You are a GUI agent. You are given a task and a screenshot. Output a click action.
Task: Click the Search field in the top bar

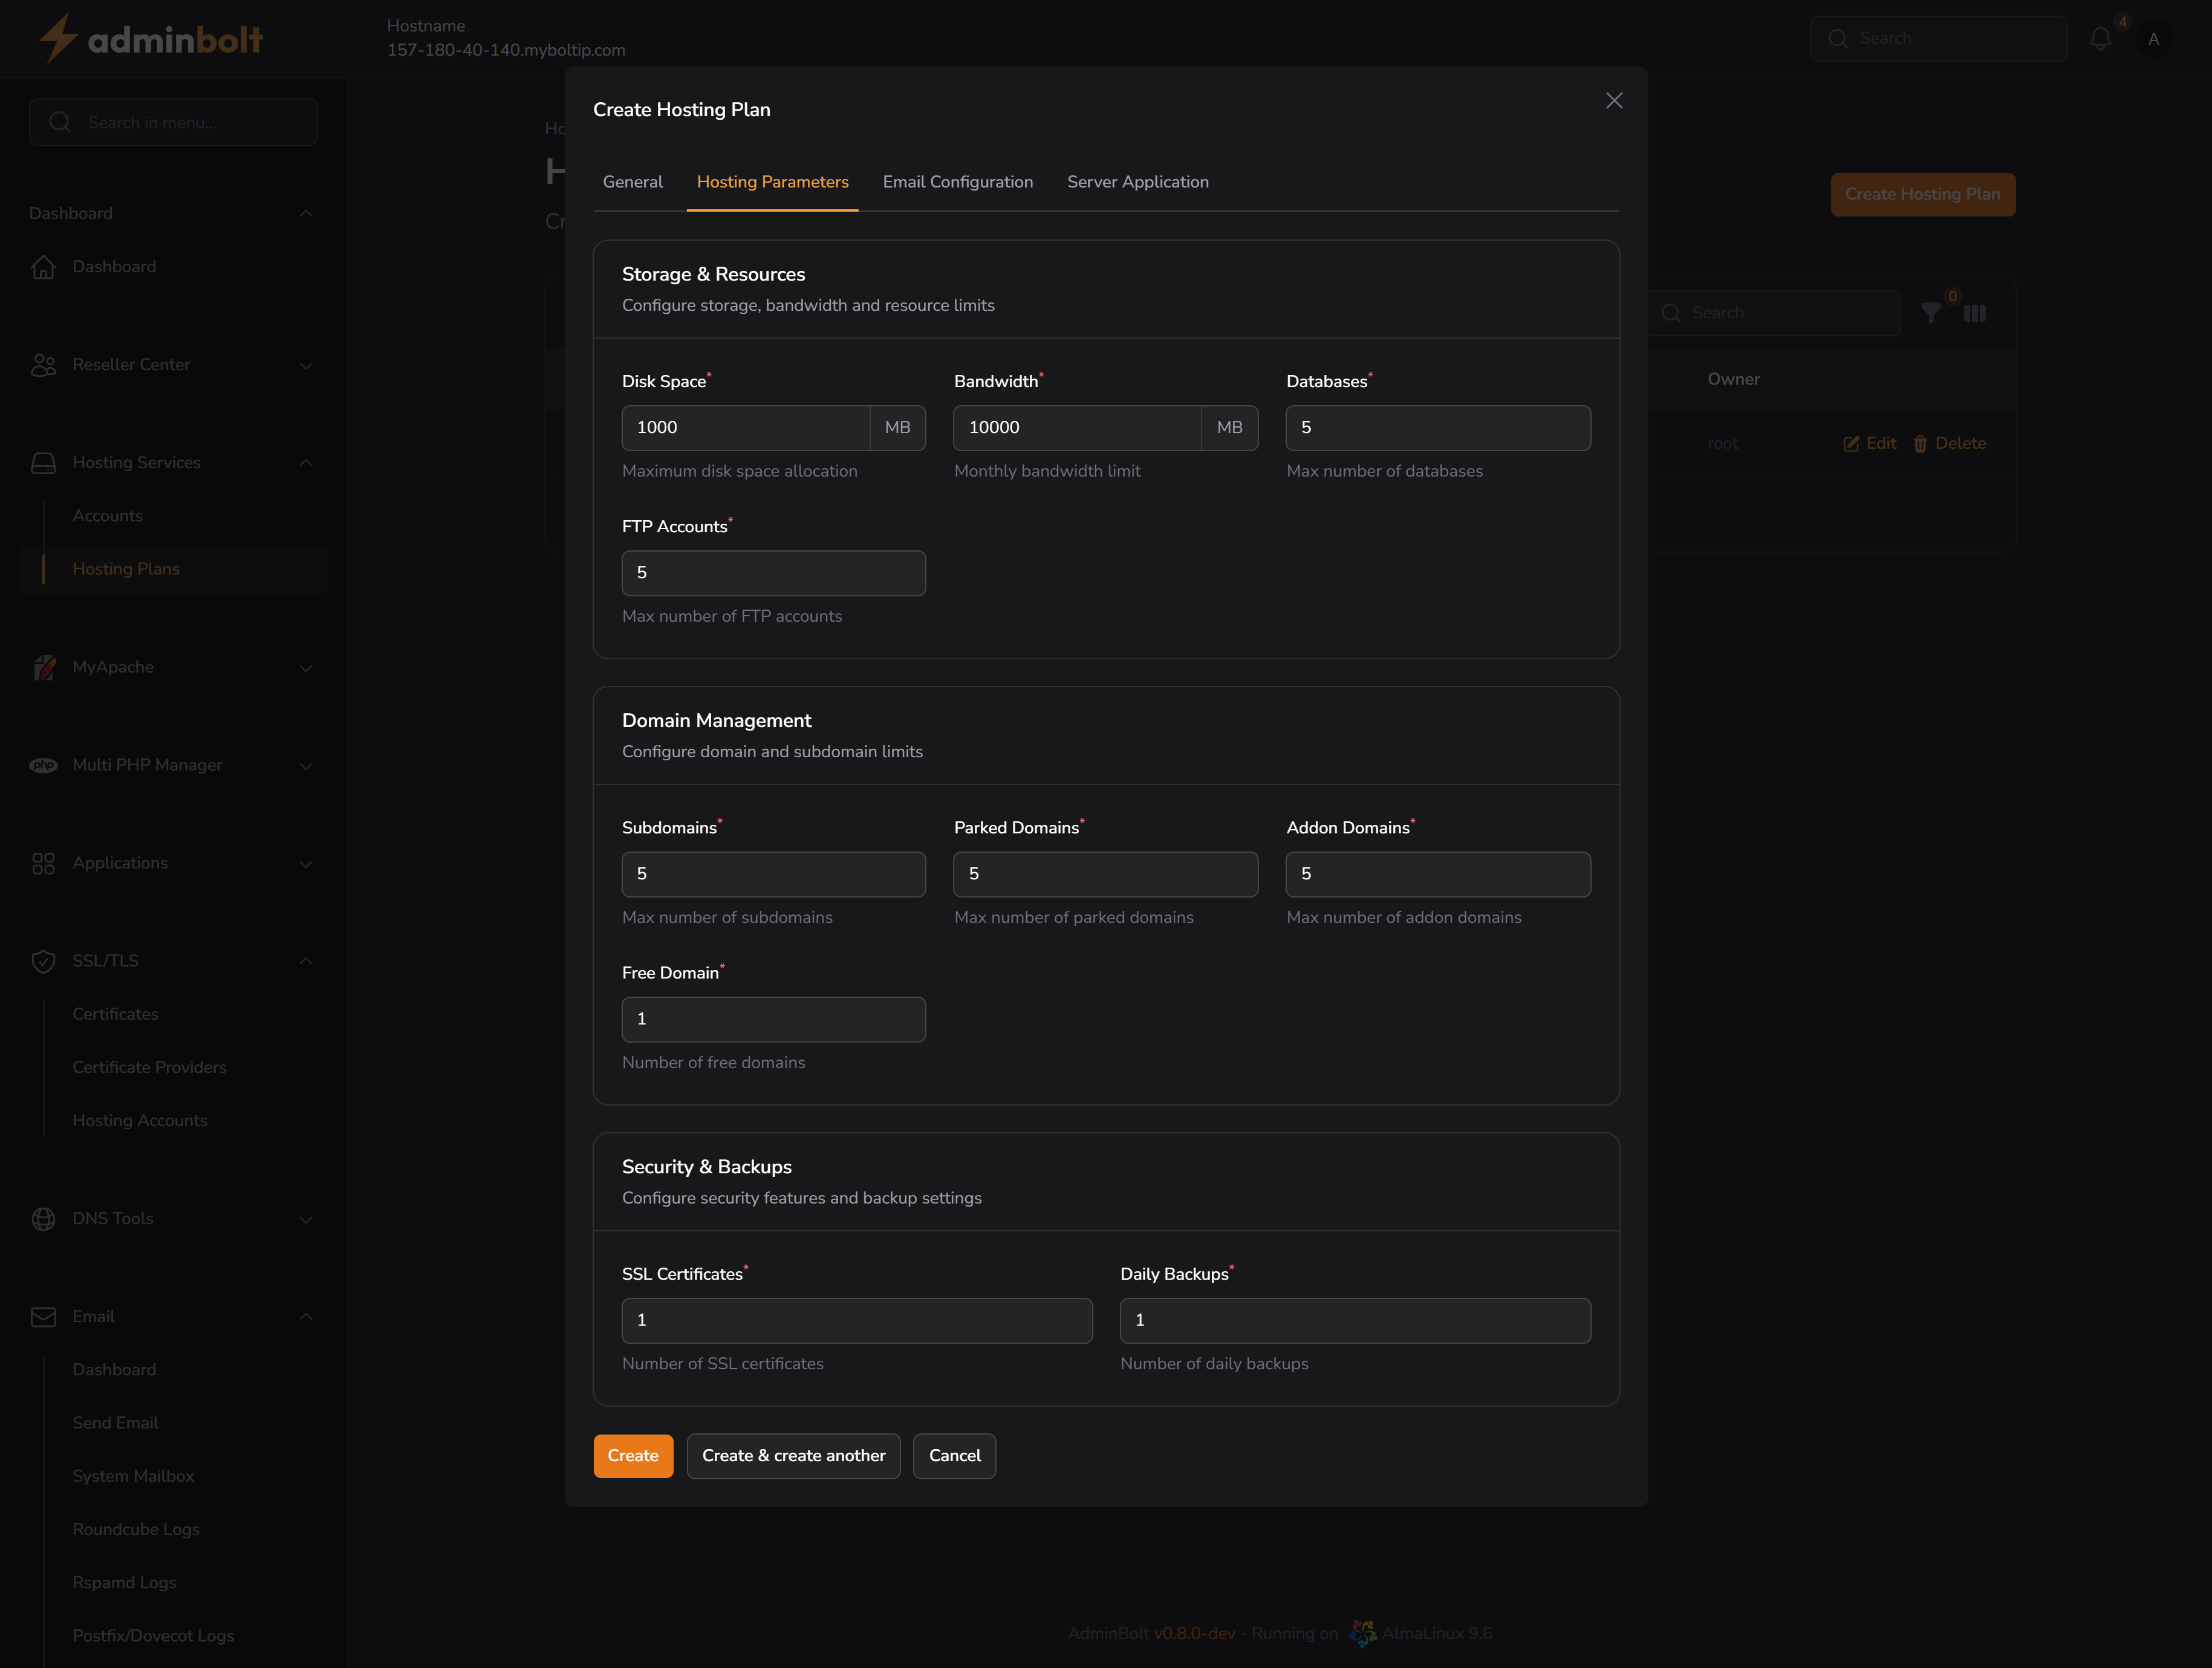pos(1938,38)
